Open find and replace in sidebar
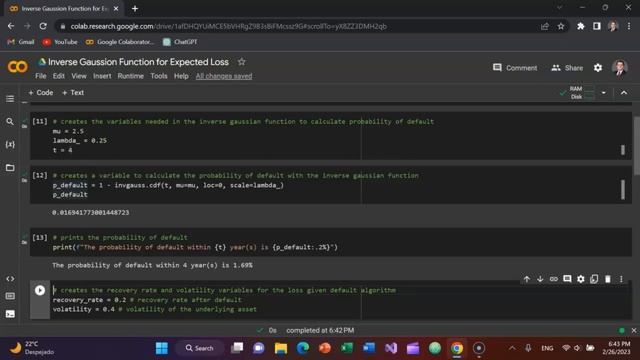The height and width of the screenshot is (360, 640). [x=10, y=122]
